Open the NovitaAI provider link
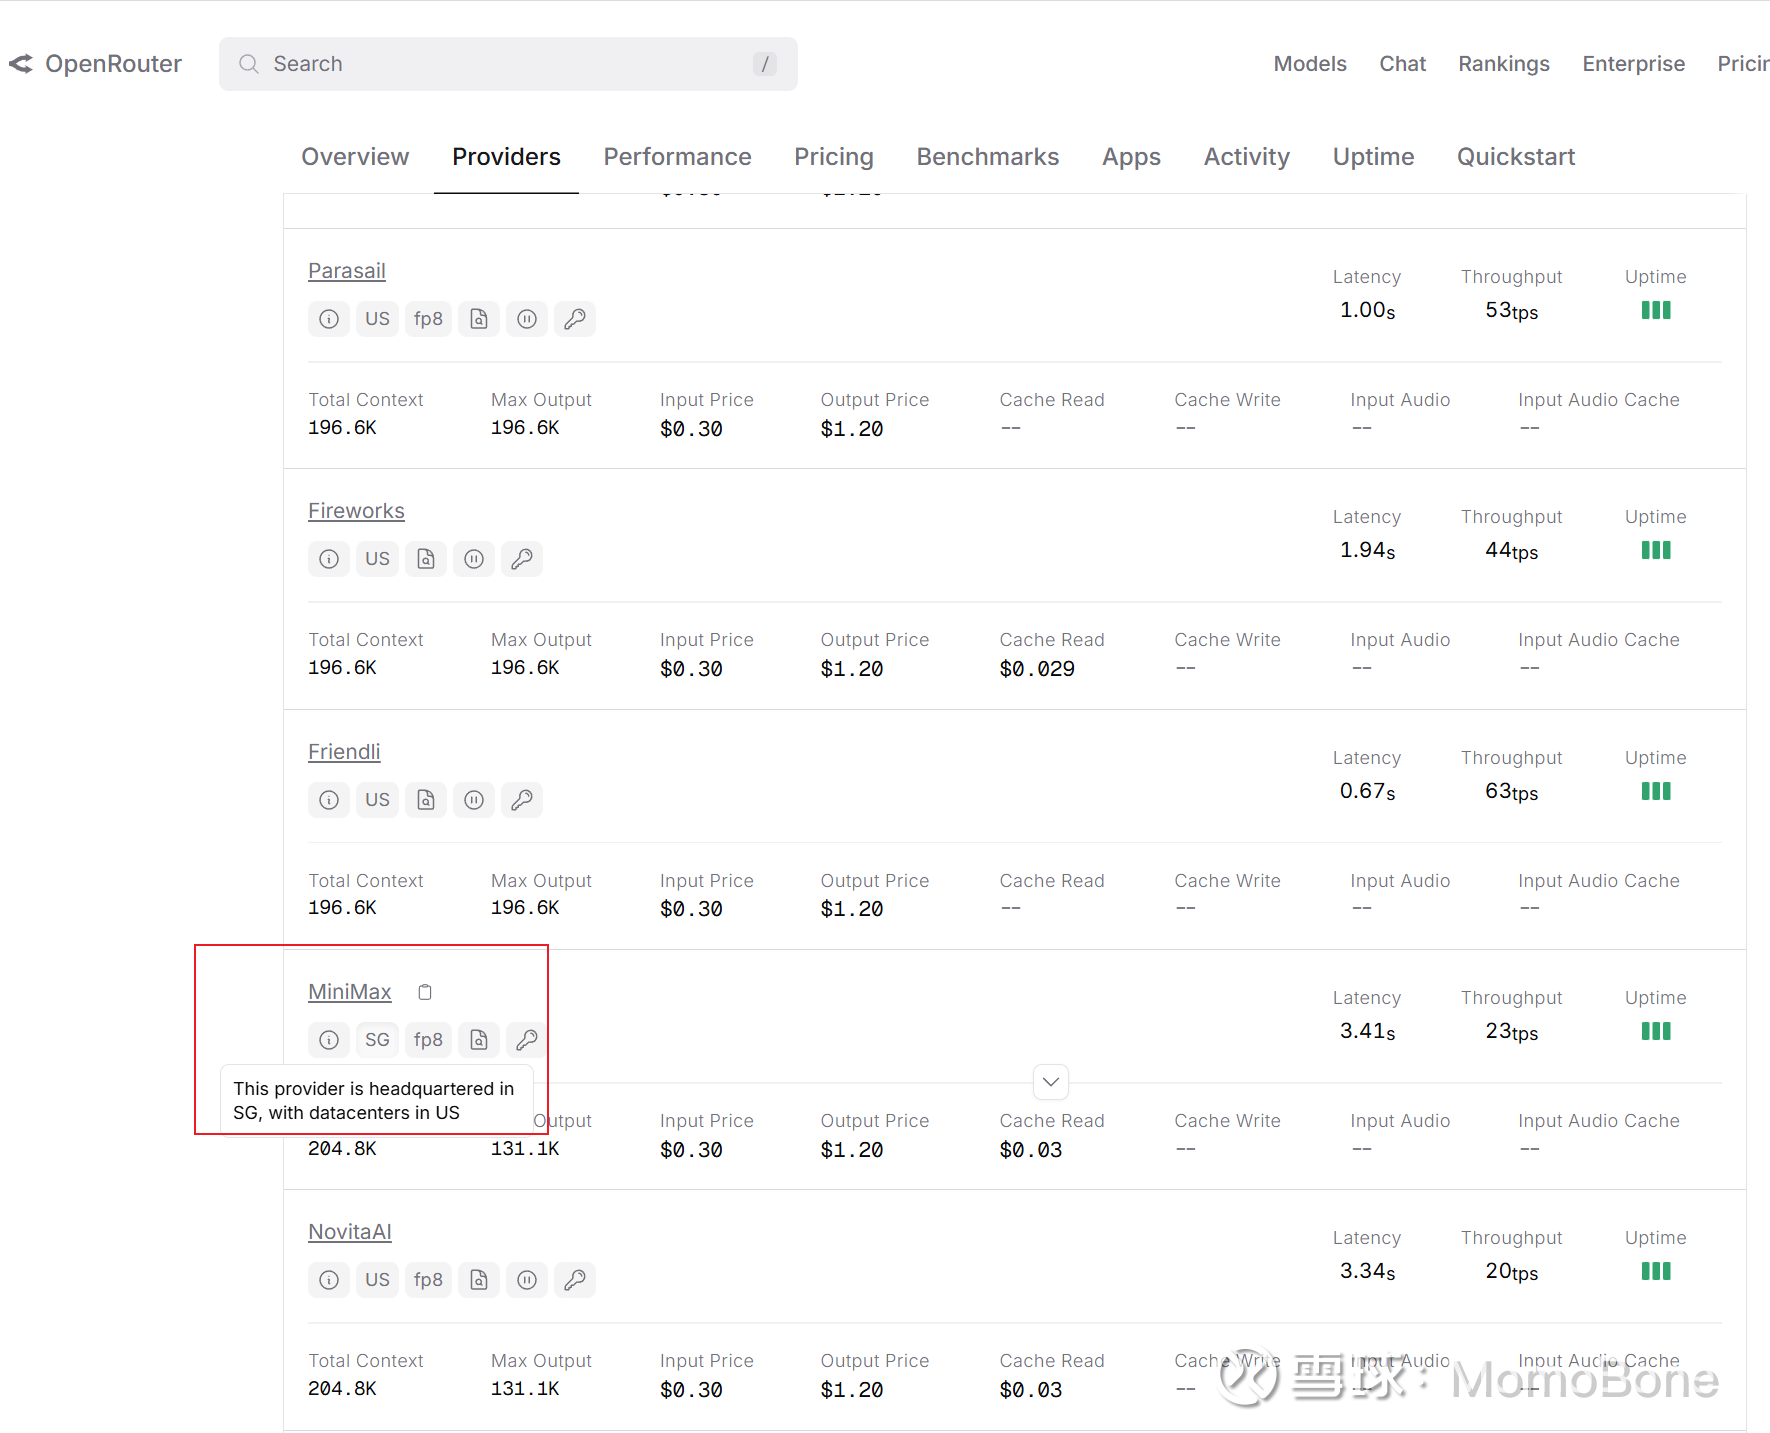This screenshot has width=1770, height=1433. click(350, 1232)
